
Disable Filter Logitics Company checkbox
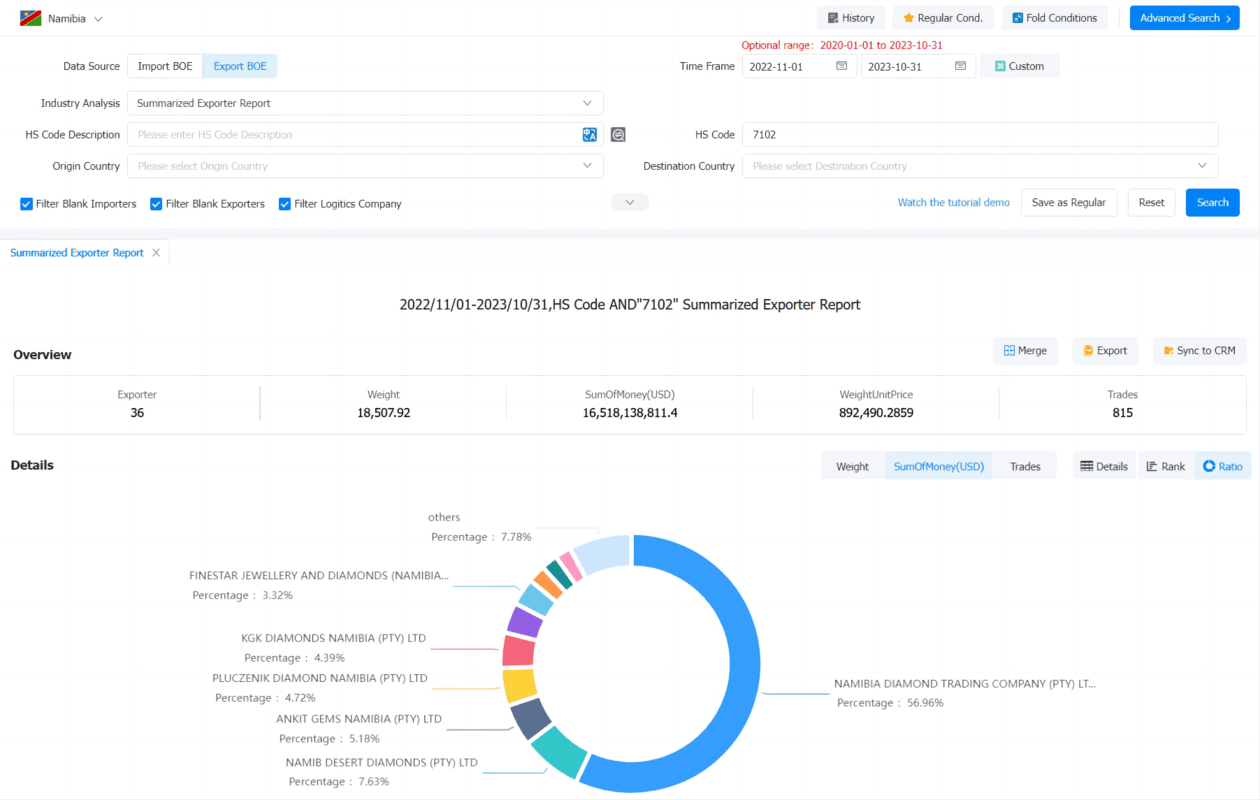coord(285,204)
